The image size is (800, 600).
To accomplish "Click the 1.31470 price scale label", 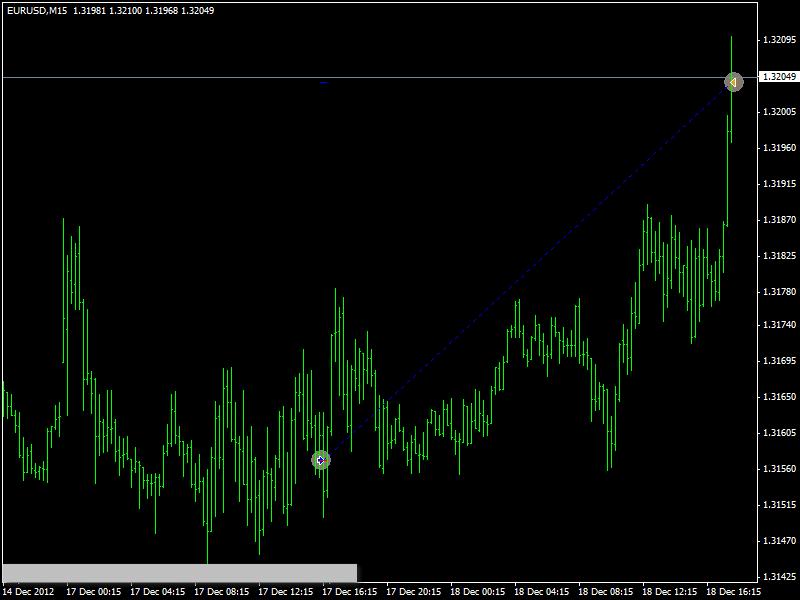I will (x=779, y=540).
